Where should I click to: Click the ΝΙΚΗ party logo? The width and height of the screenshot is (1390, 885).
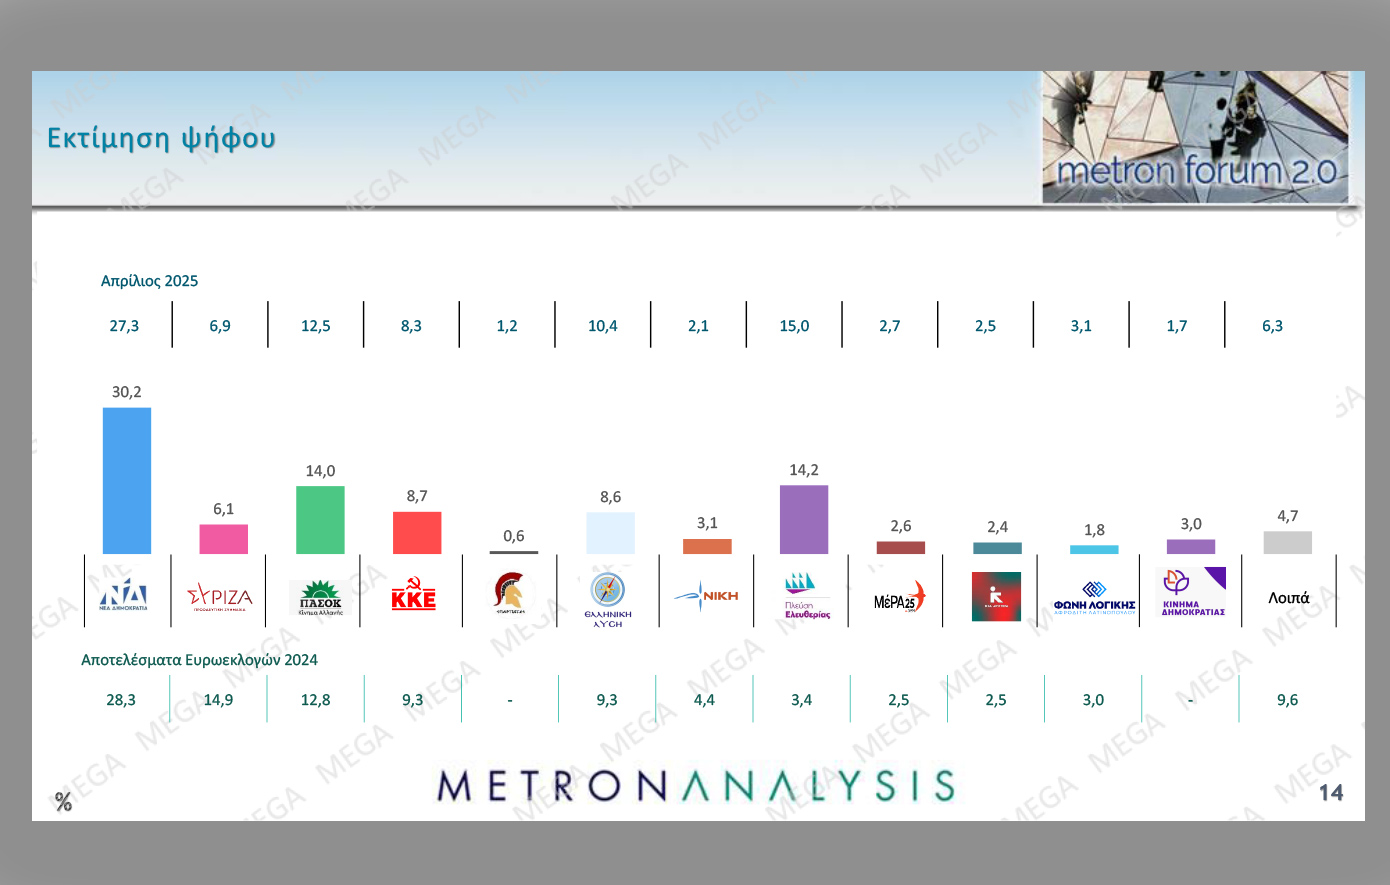(706, 596)
